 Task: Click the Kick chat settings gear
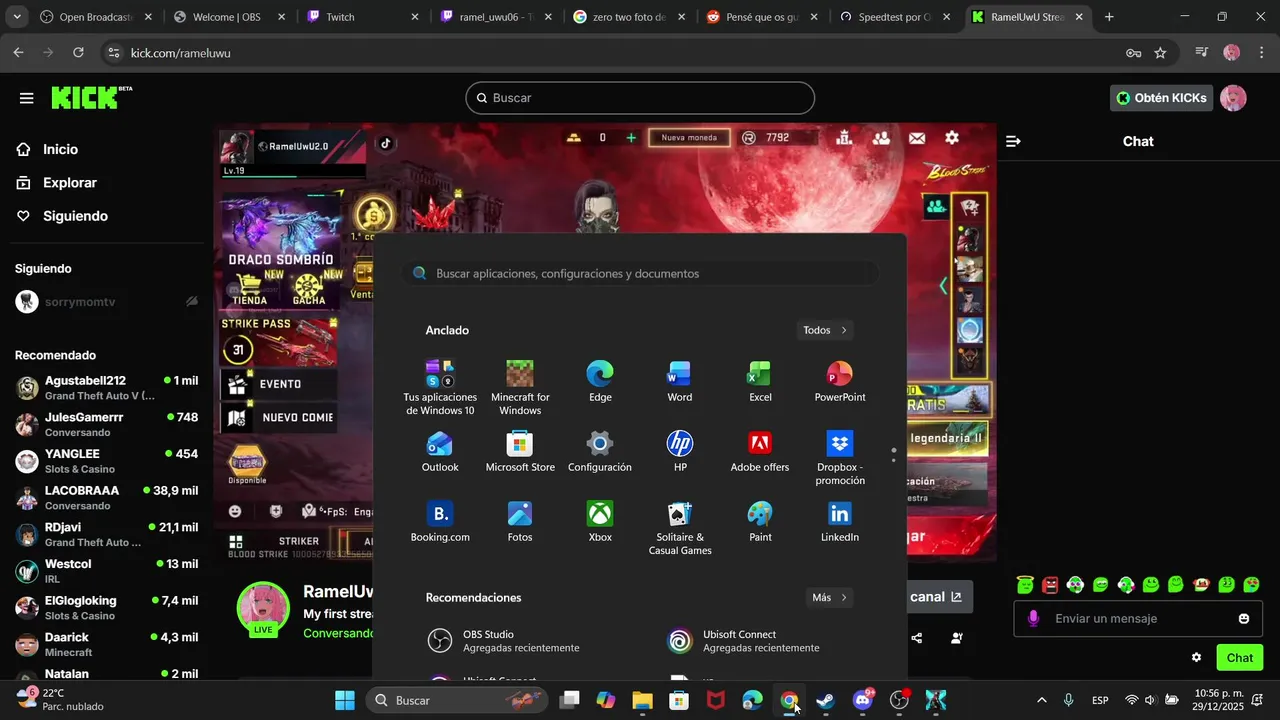(x=1196, y=657)
